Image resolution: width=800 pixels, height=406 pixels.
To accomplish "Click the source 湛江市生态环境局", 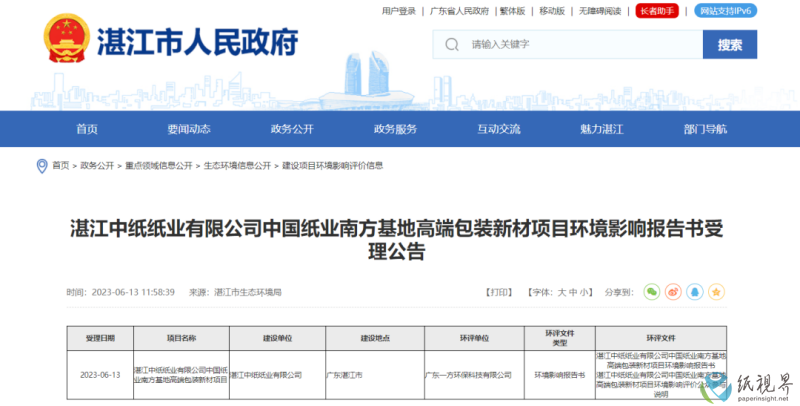I will coord(248,292).
